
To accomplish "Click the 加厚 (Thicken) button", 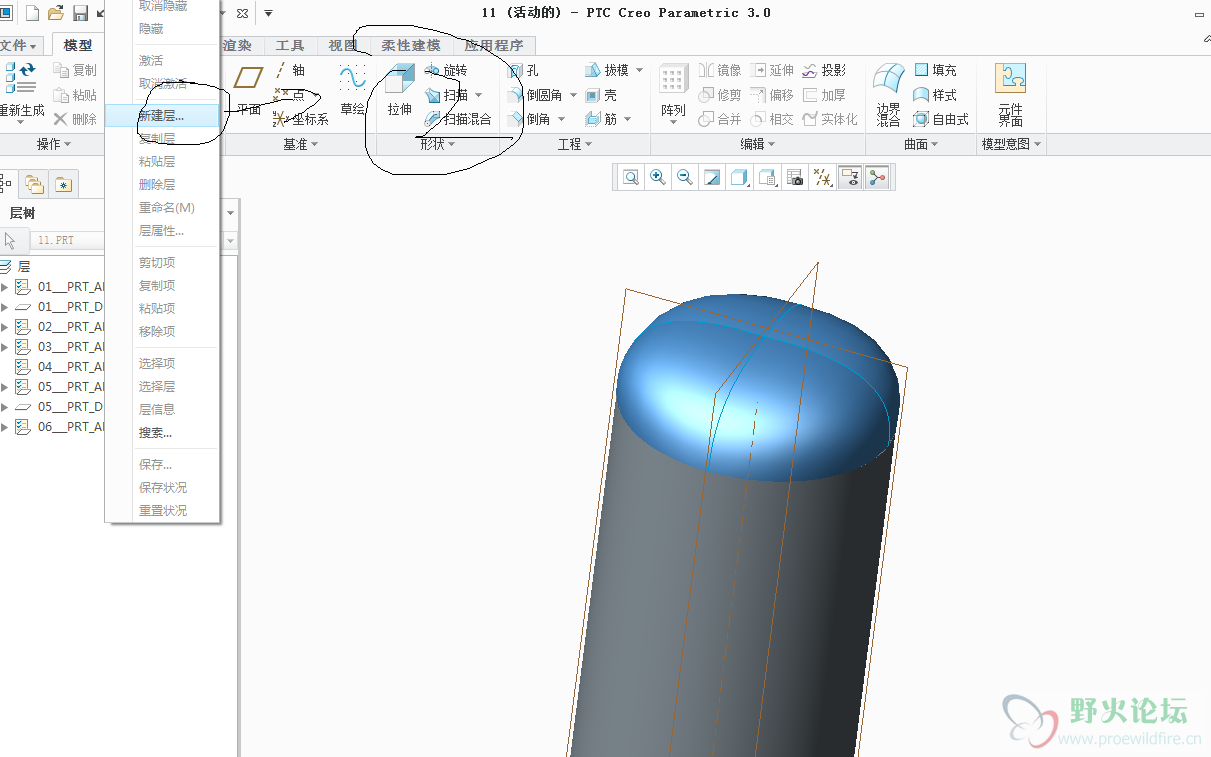I will [824, 95].
